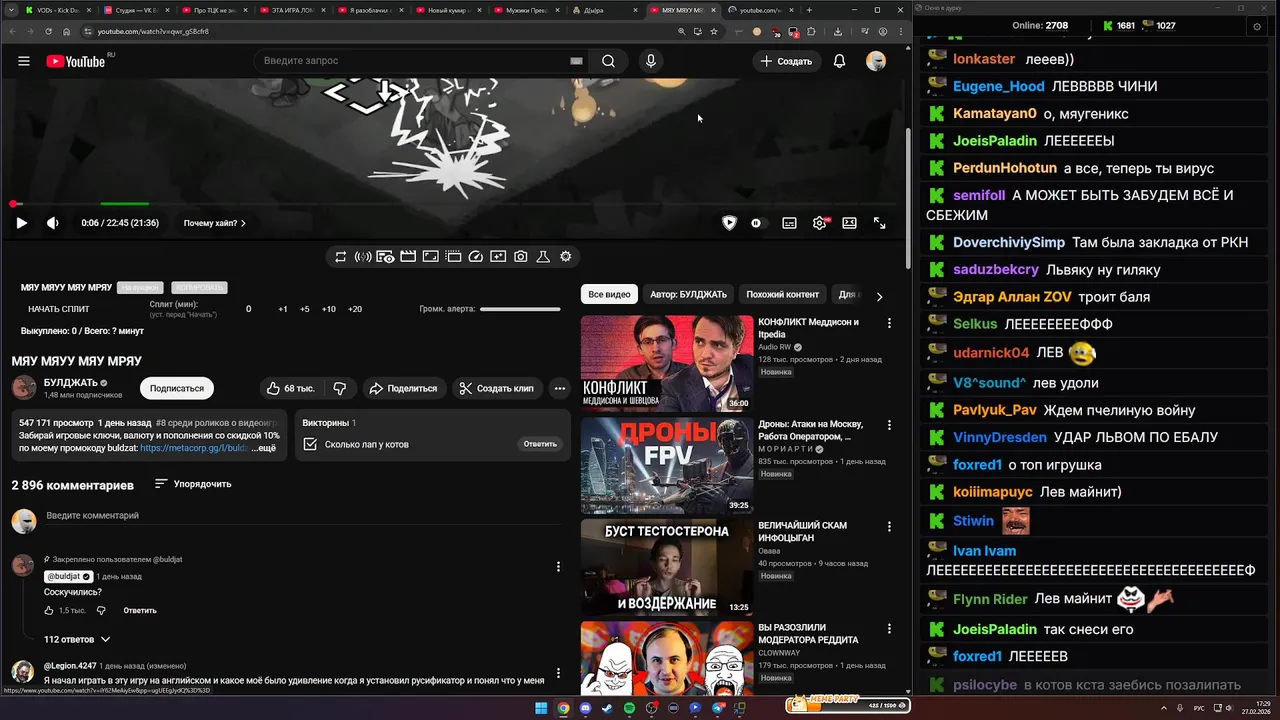Click the clapperboard icon in the extension toolbar
Viewport: 1280px width, 720px height.
click(408, 257)
